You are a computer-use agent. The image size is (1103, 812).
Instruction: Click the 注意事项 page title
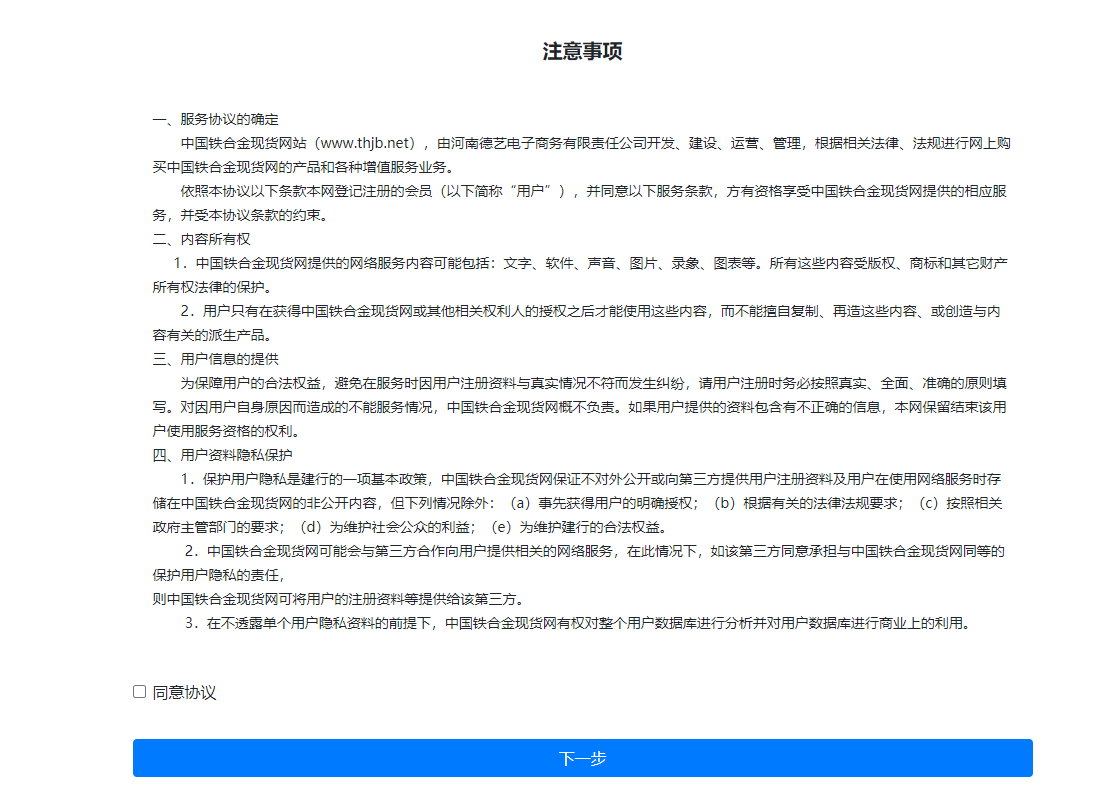(582, 52)
